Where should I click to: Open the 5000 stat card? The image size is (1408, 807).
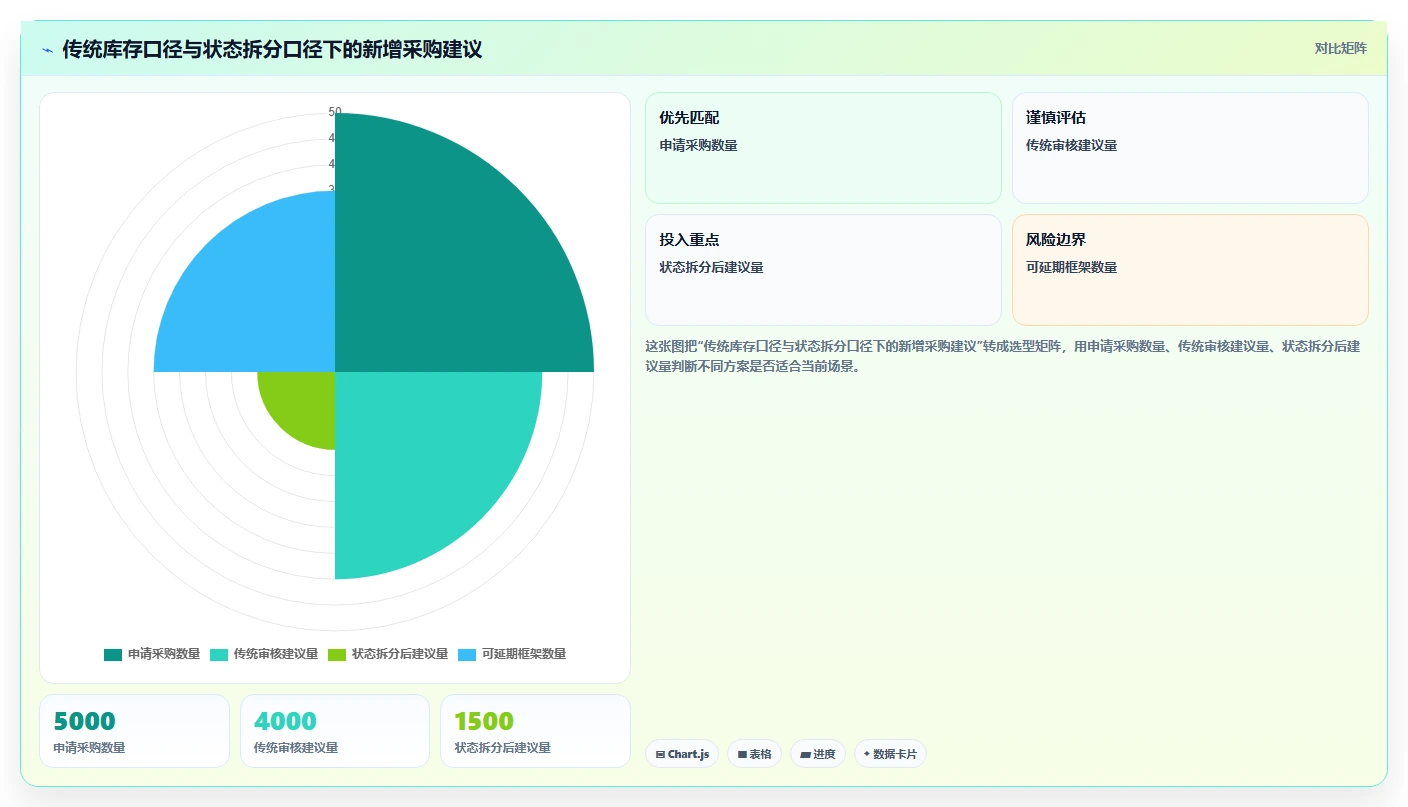(x=134, y=731)
